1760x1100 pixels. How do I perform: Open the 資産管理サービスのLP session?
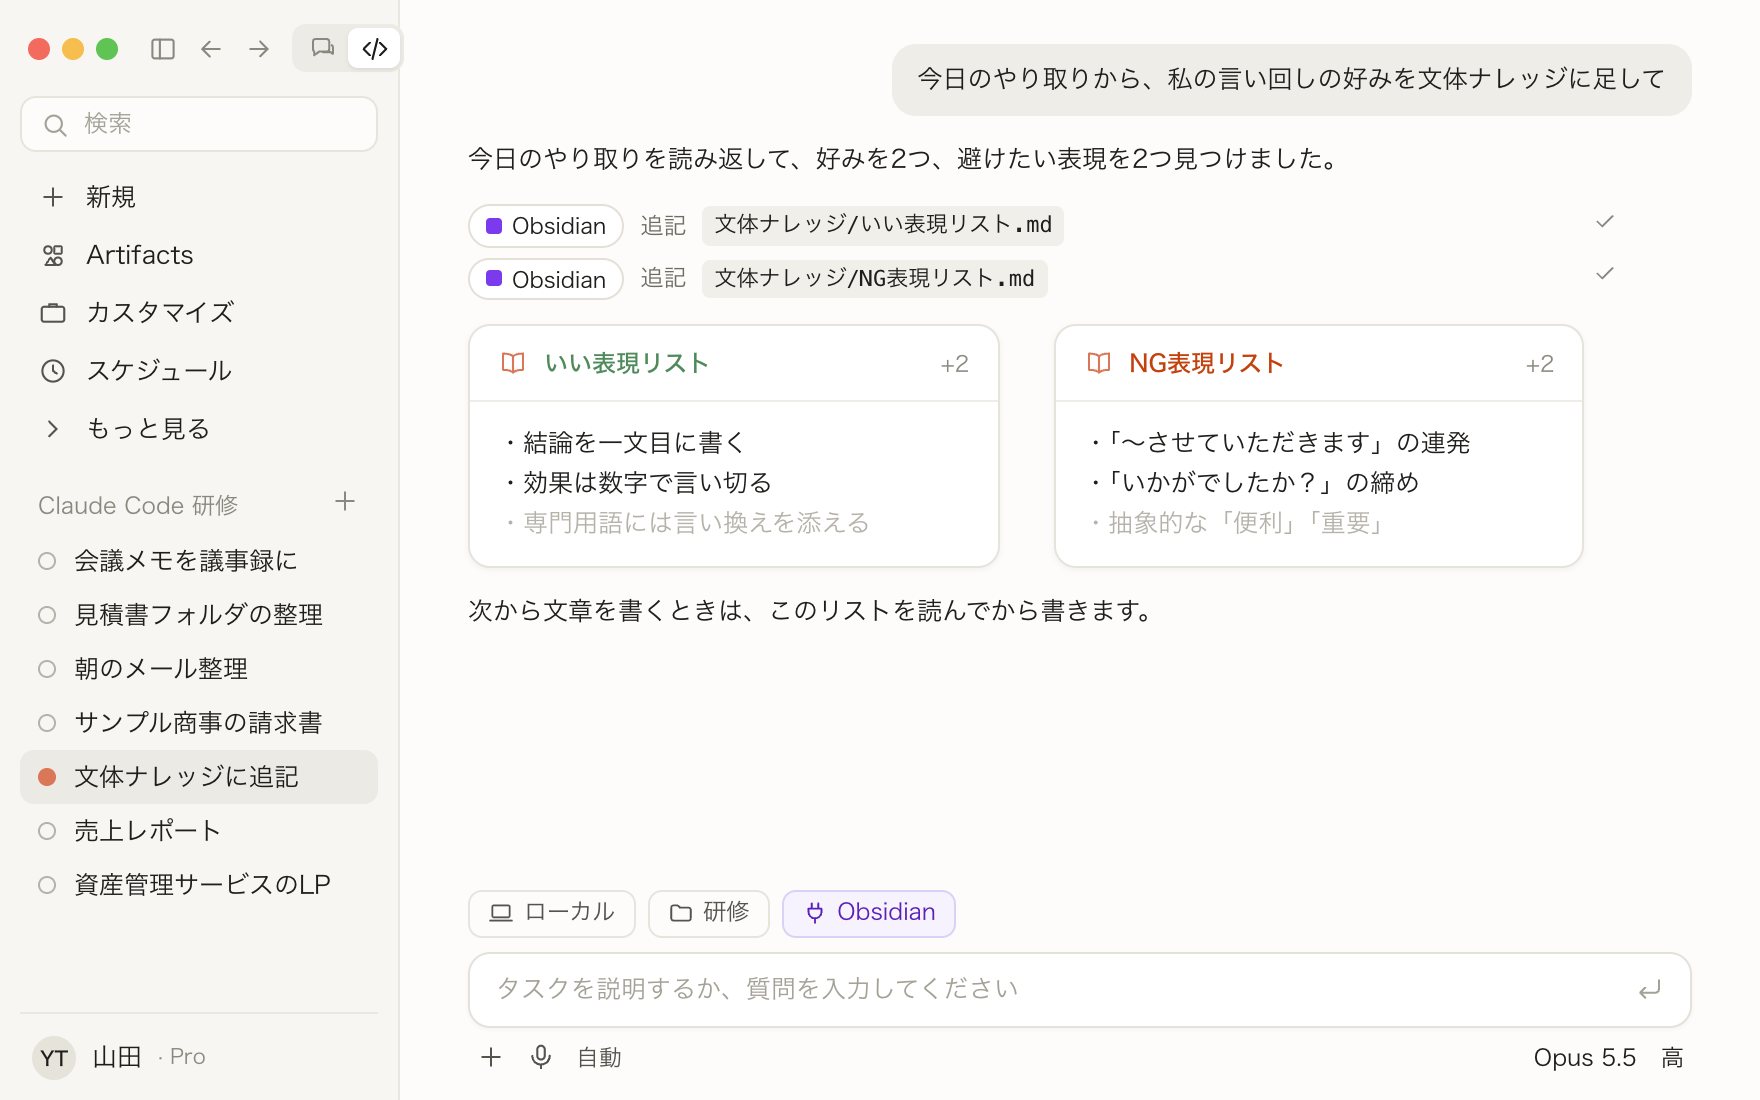199,885
